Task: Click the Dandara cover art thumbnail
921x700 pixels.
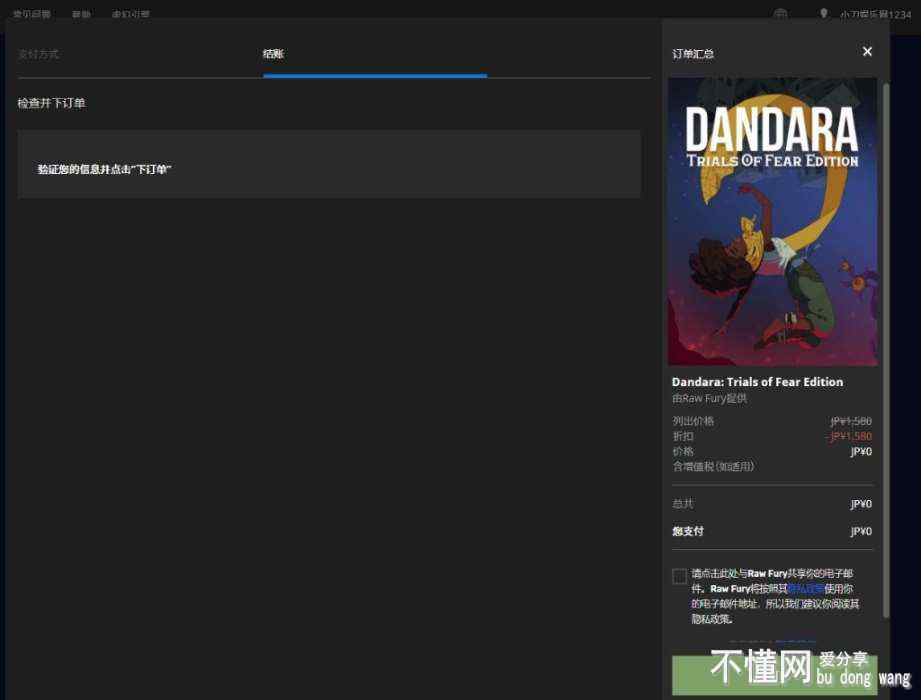Action: click(x=773, y=222)
